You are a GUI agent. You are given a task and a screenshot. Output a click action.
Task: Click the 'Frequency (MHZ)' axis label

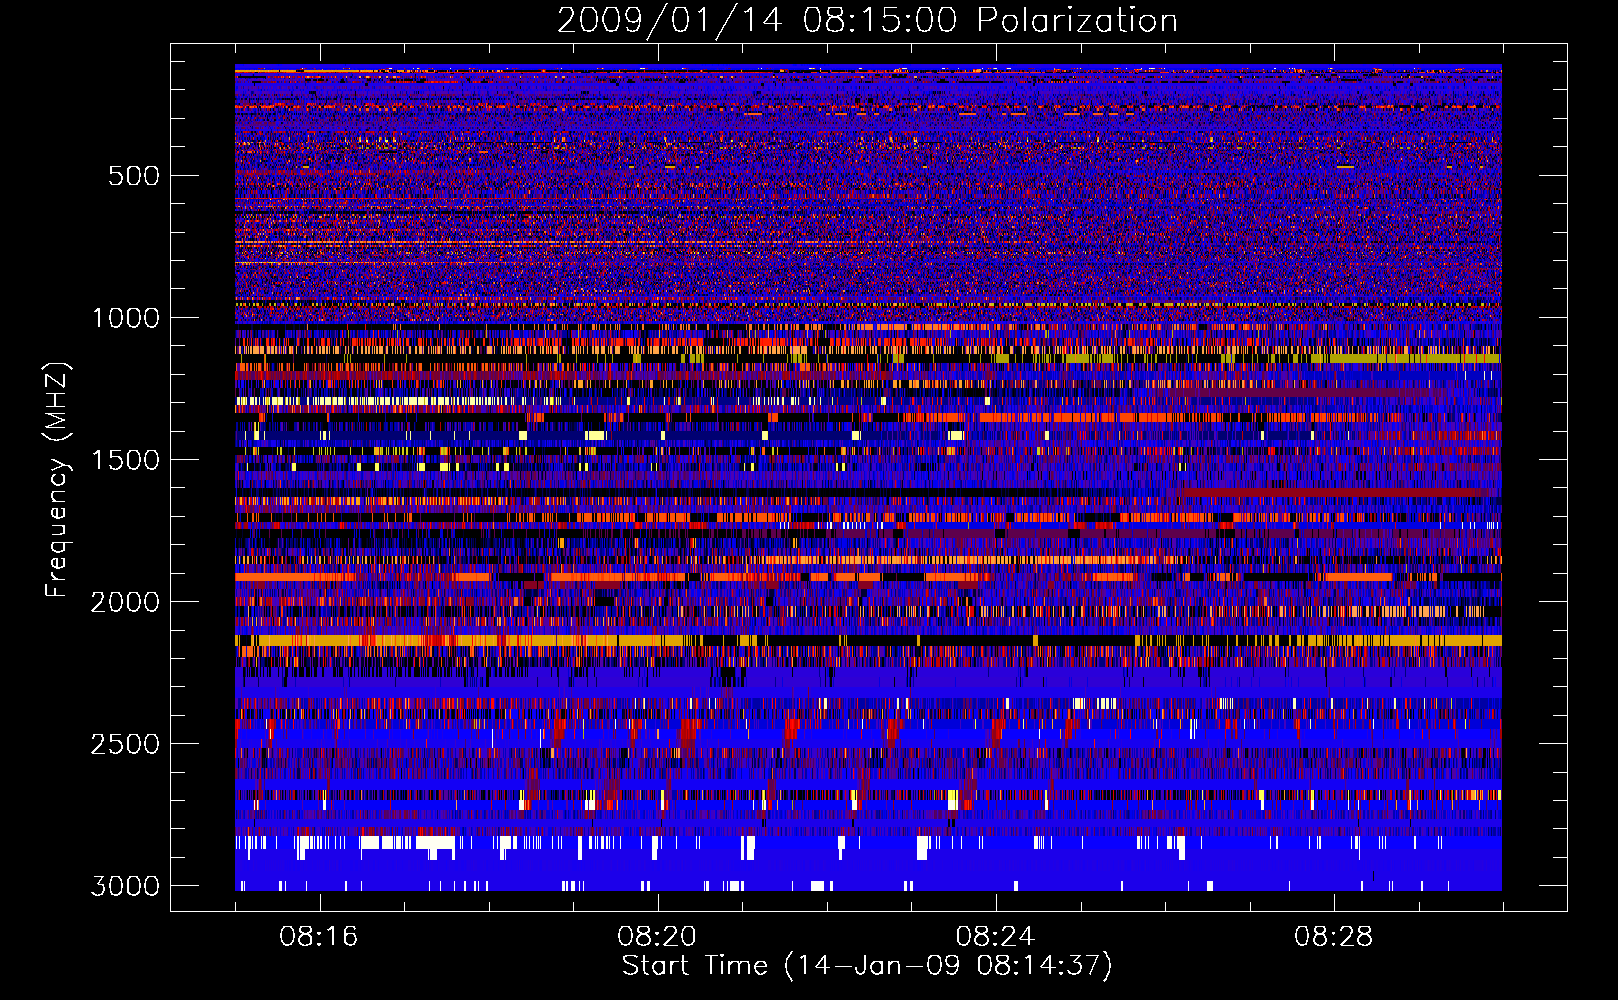[x=57, y=480]
